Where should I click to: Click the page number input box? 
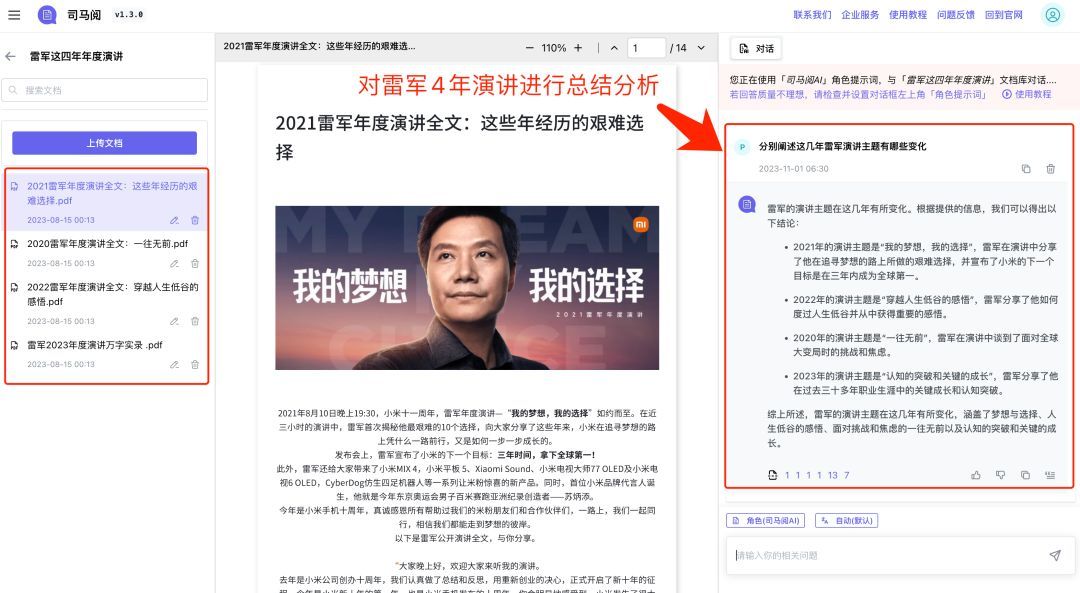(646, 48)
